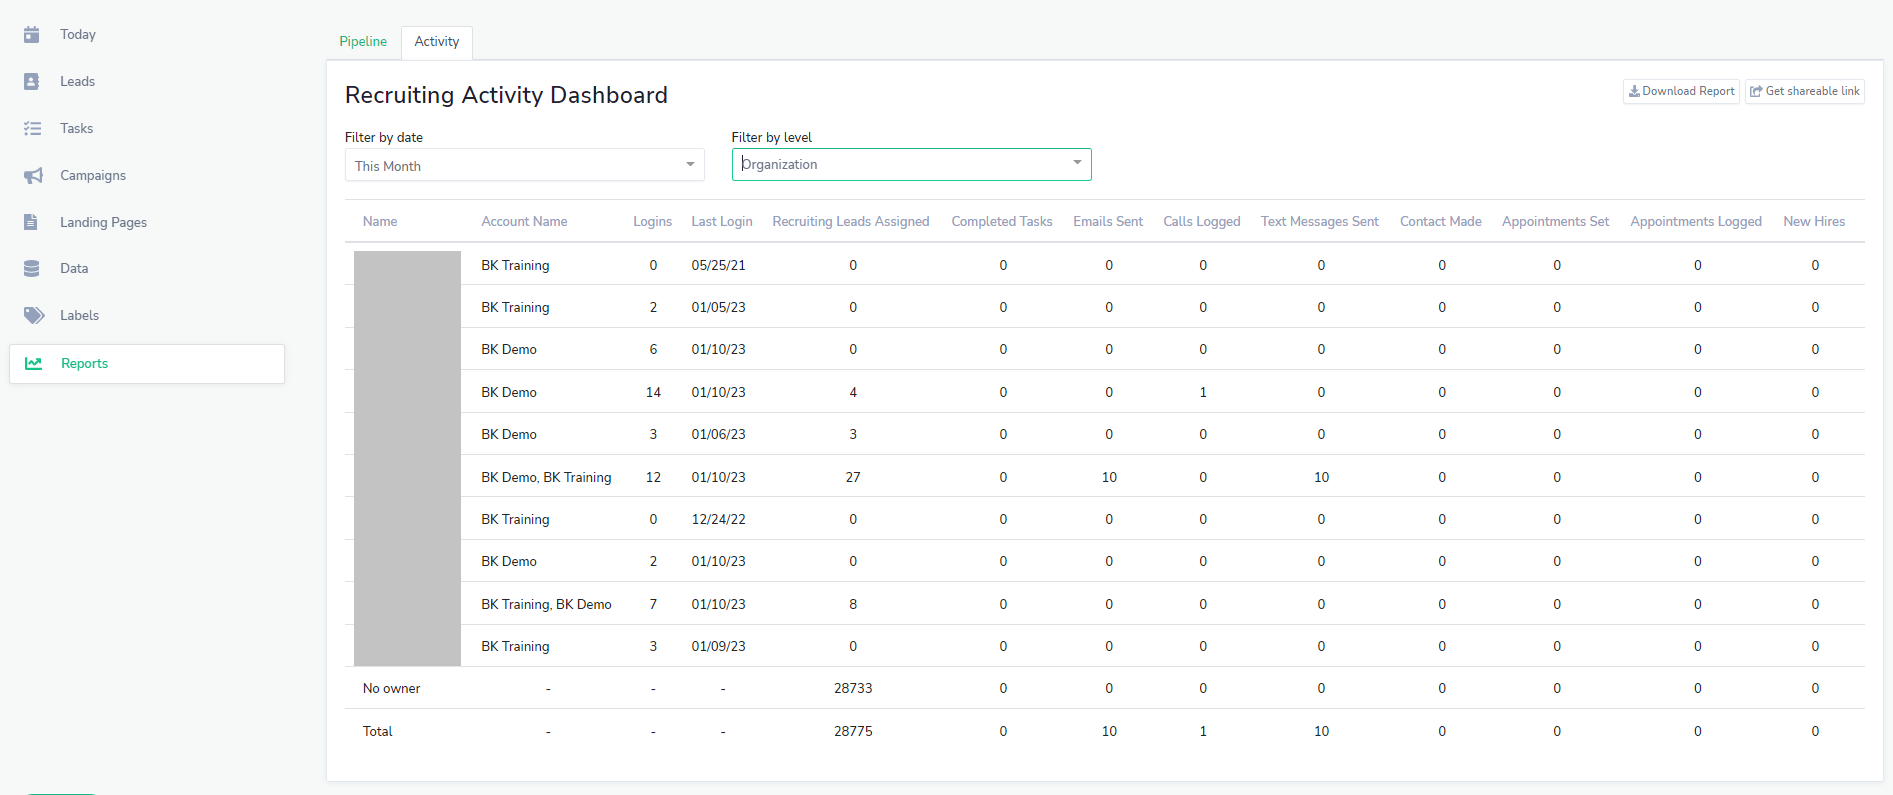Click the Emails Sent column header
This screenshot has width=1893, height=795.
tap(1108, 222)
